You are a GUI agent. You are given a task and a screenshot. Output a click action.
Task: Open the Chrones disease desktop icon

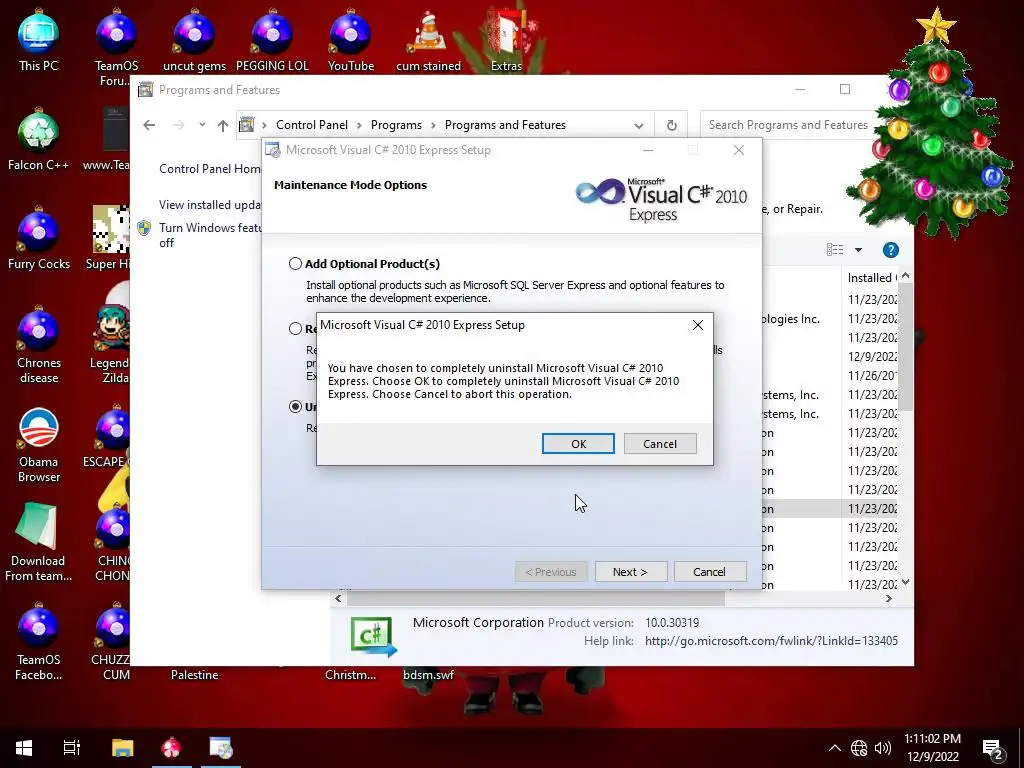39,345
